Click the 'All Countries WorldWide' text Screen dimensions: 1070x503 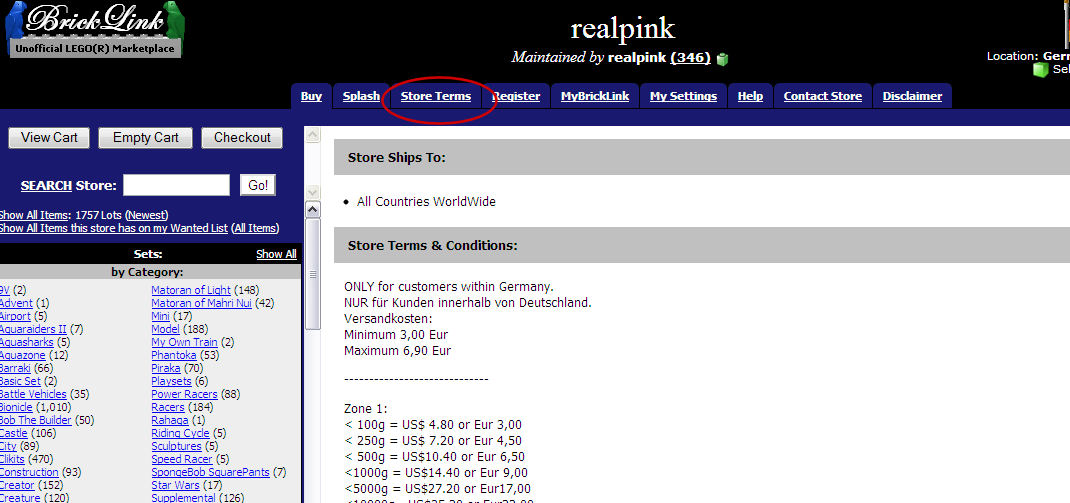point(426,201)
